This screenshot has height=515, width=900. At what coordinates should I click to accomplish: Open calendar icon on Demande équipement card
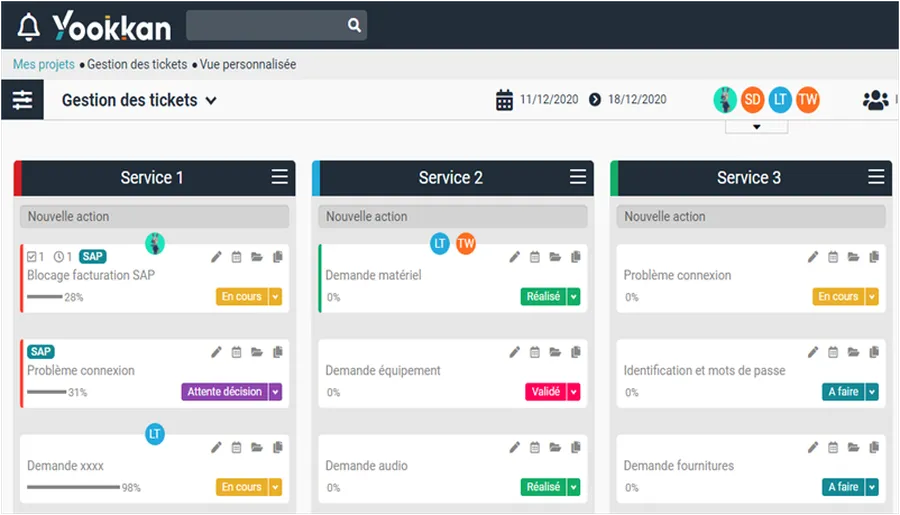534,352
